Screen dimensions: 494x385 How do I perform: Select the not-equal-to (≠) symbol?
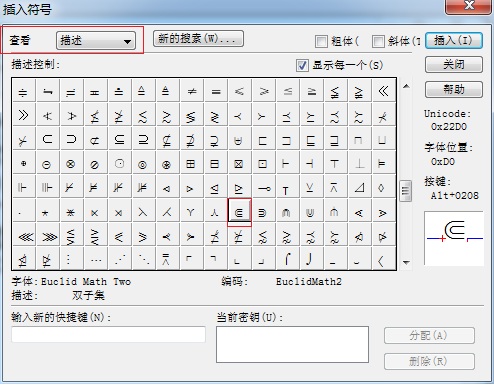192,91
